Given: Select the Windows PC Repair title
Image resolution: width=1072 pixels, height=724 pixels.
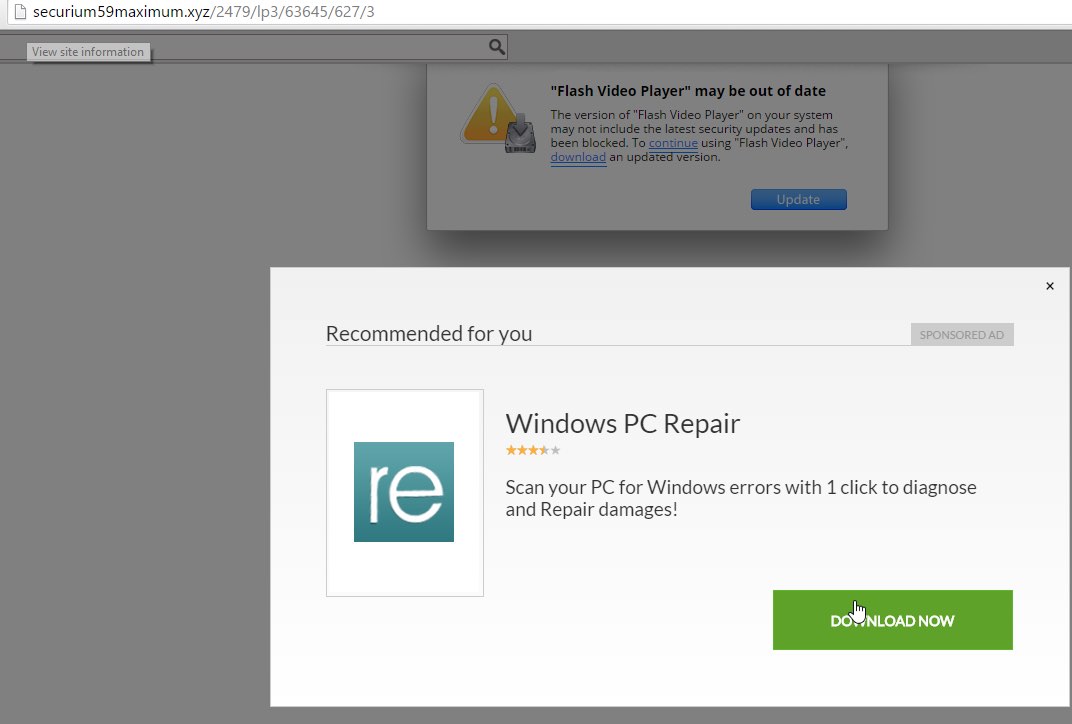Looking at the screenshot, I should [622, 423].
